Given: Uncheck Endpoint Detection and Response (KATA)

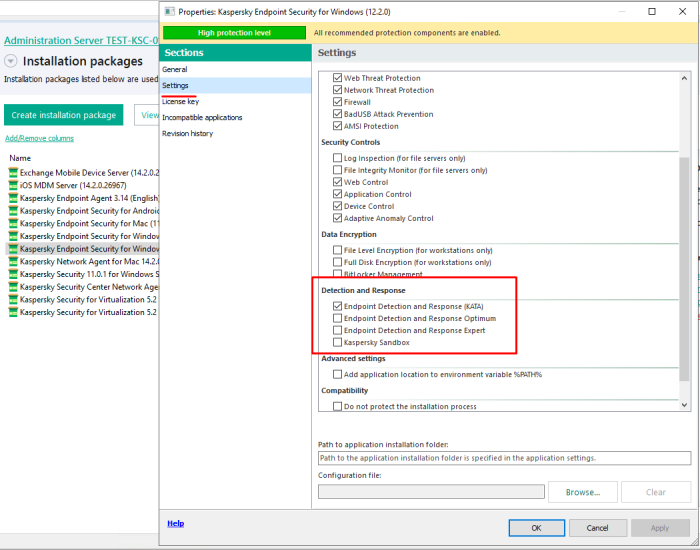Looking at the screenshot, I should coord(338,306).
